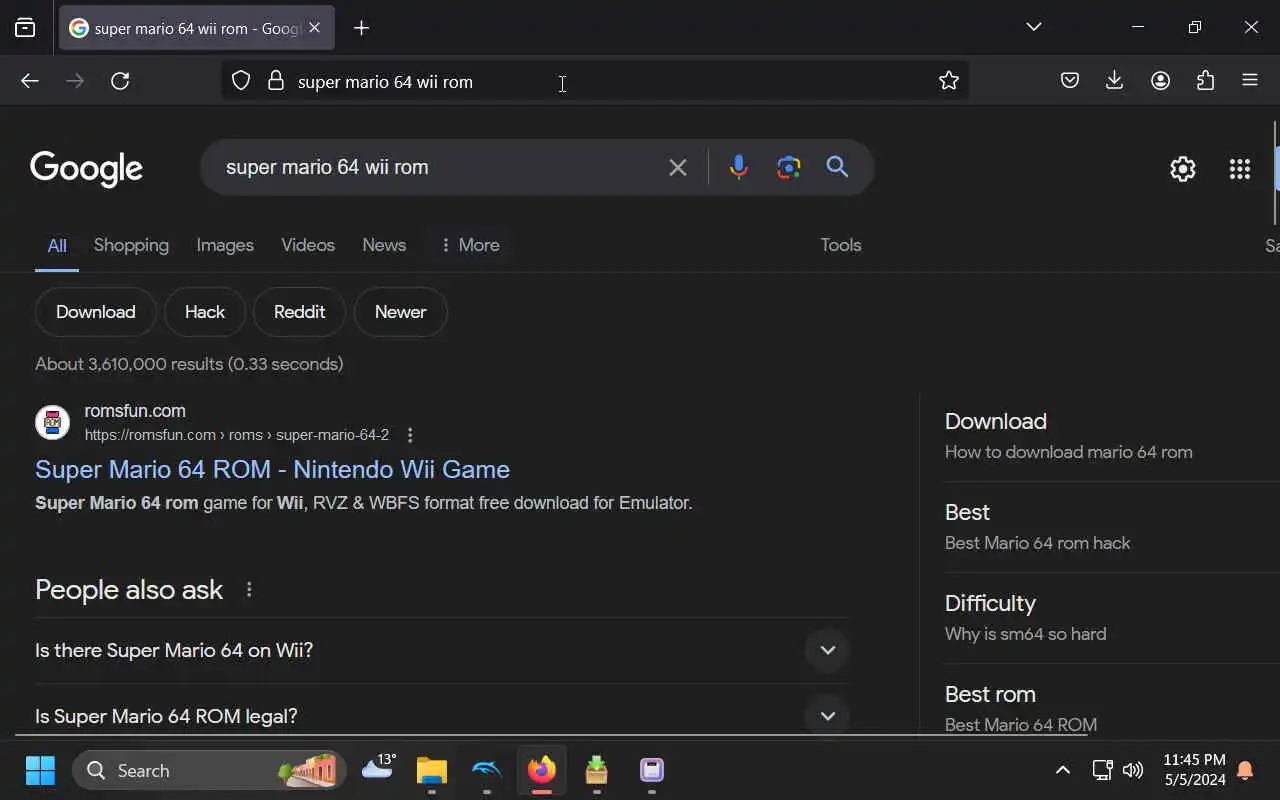Open search Tools
Screen dimensions: 1280x800
click(841, 245)
